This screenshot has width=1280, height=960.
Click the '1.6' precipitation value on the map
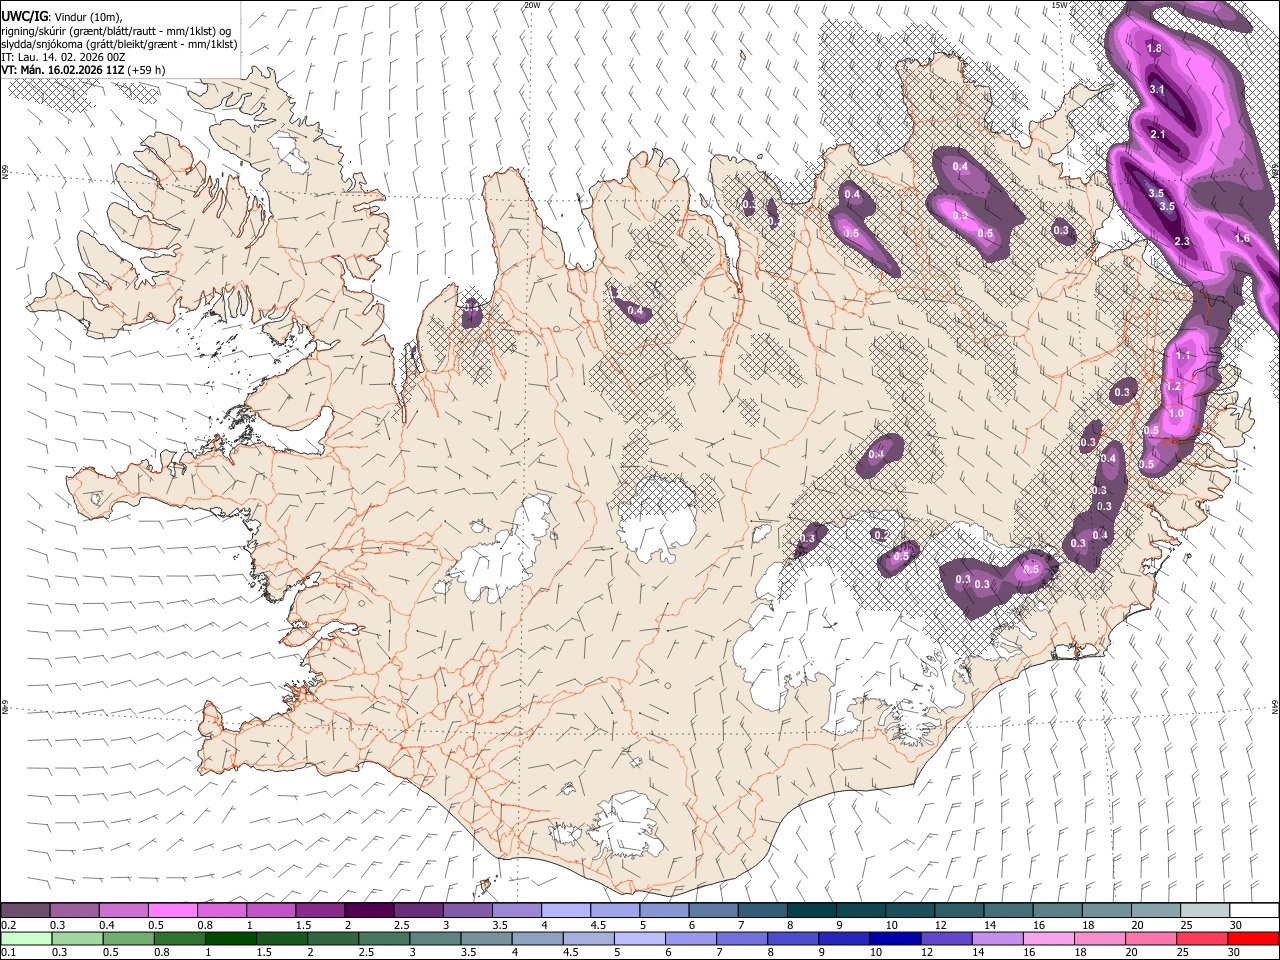point(1243,239)
